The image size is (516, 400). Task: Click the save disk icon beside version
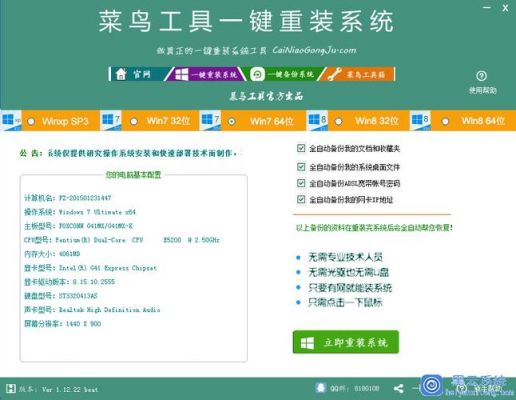[x=11, y=388]
